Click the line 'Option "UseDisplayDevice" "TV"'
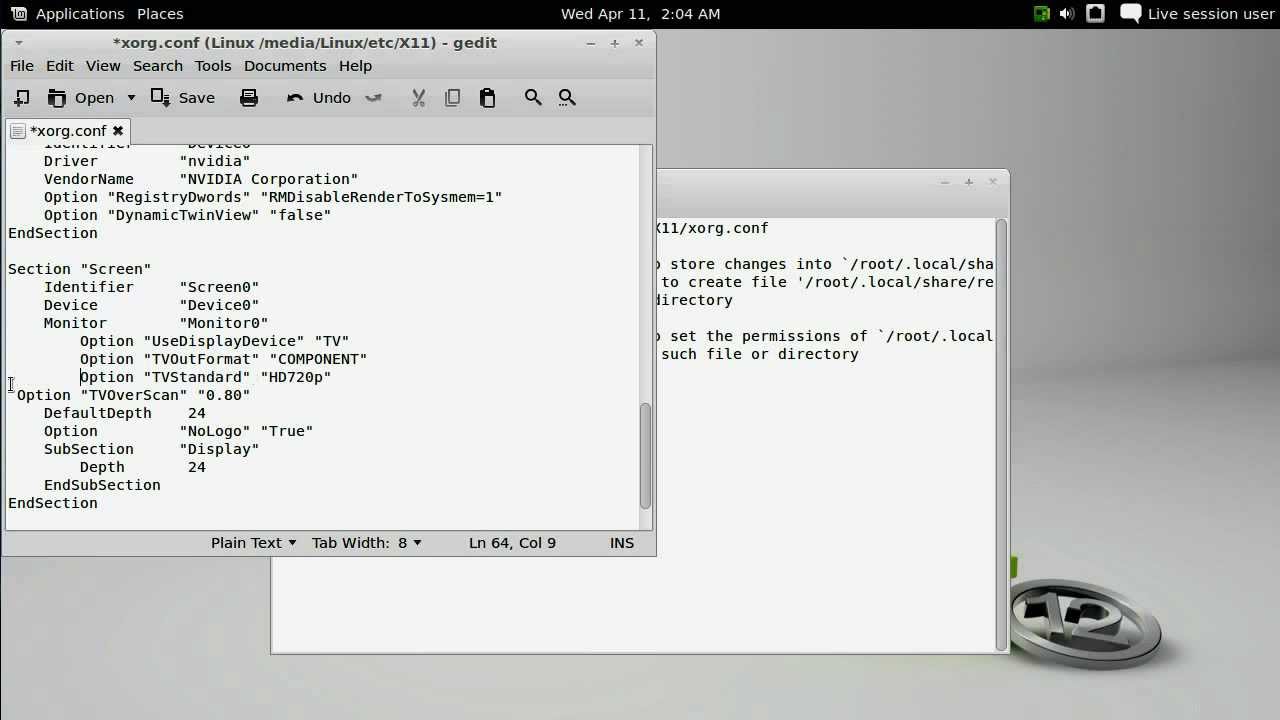The width and height of the screenshot is (1280, 720). pyautogui.click(x=214, y=341)
